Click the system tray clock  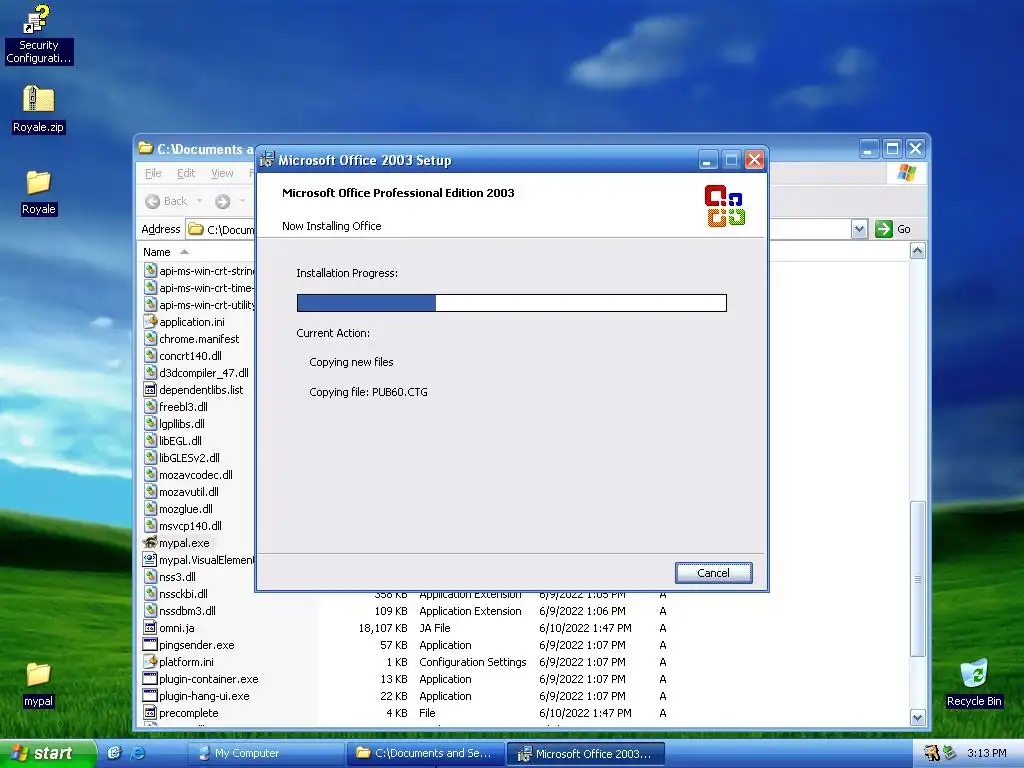click(x=986, y=753)
